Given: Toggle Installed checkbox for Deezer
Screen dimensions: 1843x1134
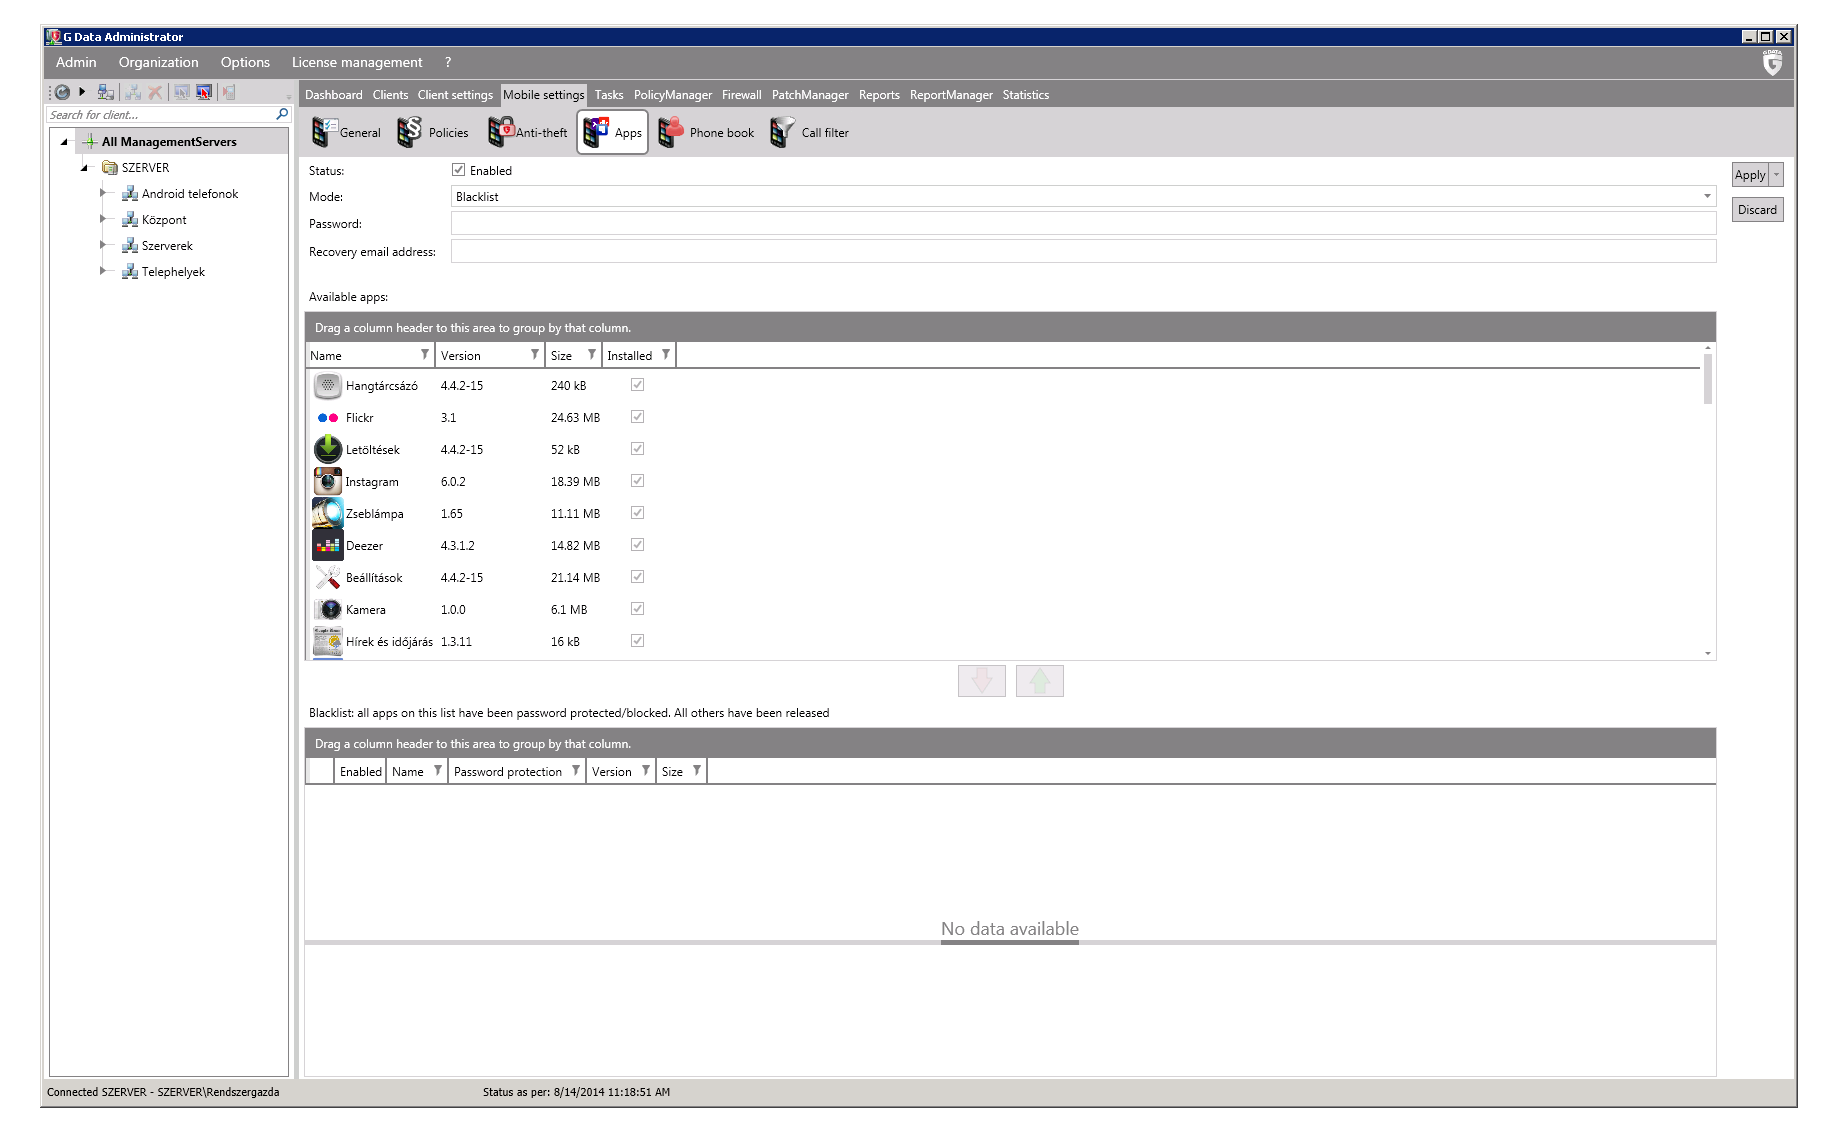Looking at the screenshot, I should click(637, 545).
